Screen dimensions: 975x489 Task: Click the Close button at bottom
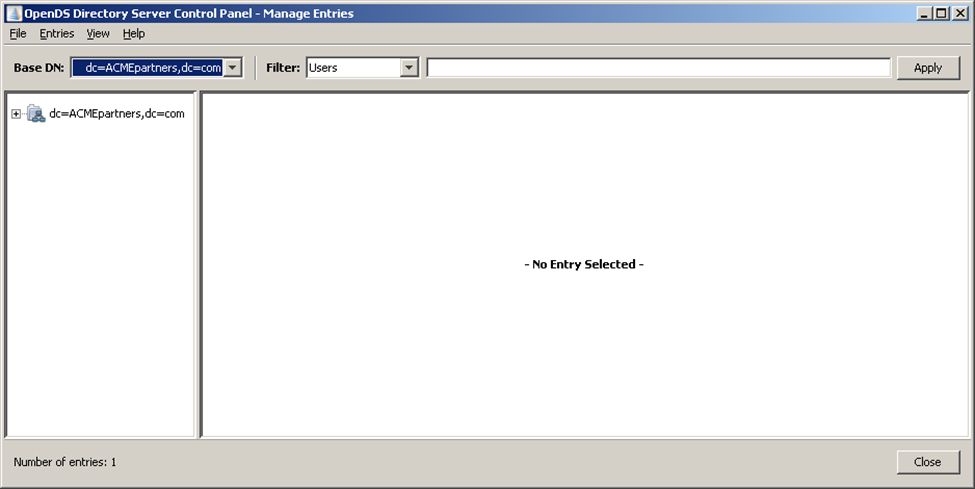pyautogui.click(x=928, y=462)
